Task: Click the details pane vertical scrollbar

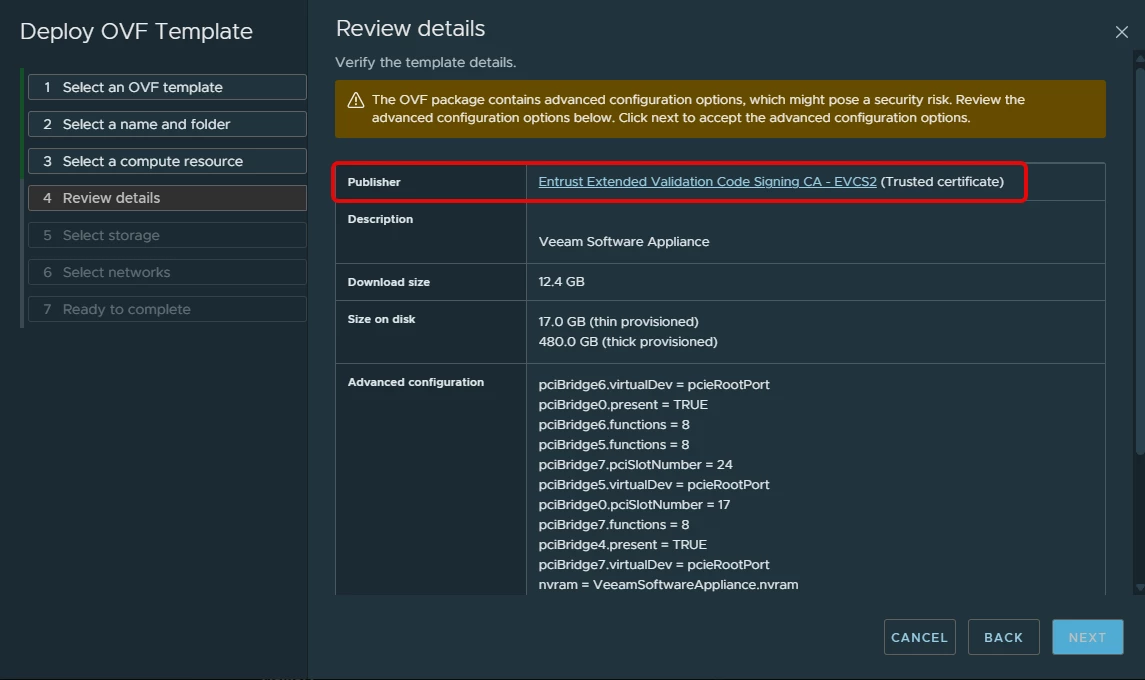Action: (1139, 259)
